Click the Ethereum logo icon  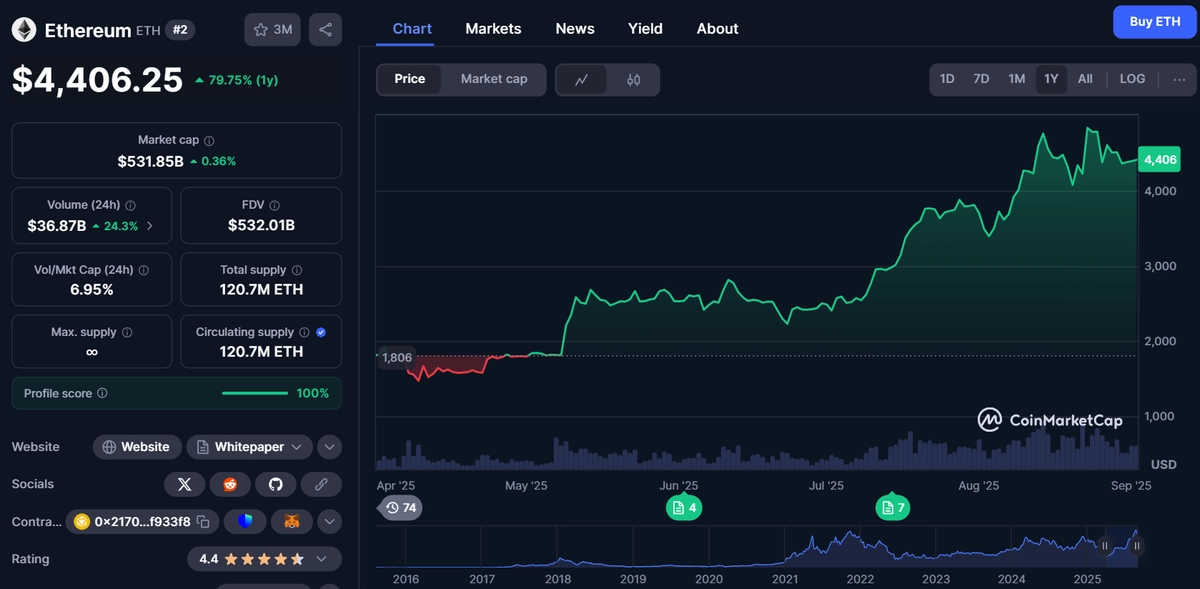pos(23,30)
